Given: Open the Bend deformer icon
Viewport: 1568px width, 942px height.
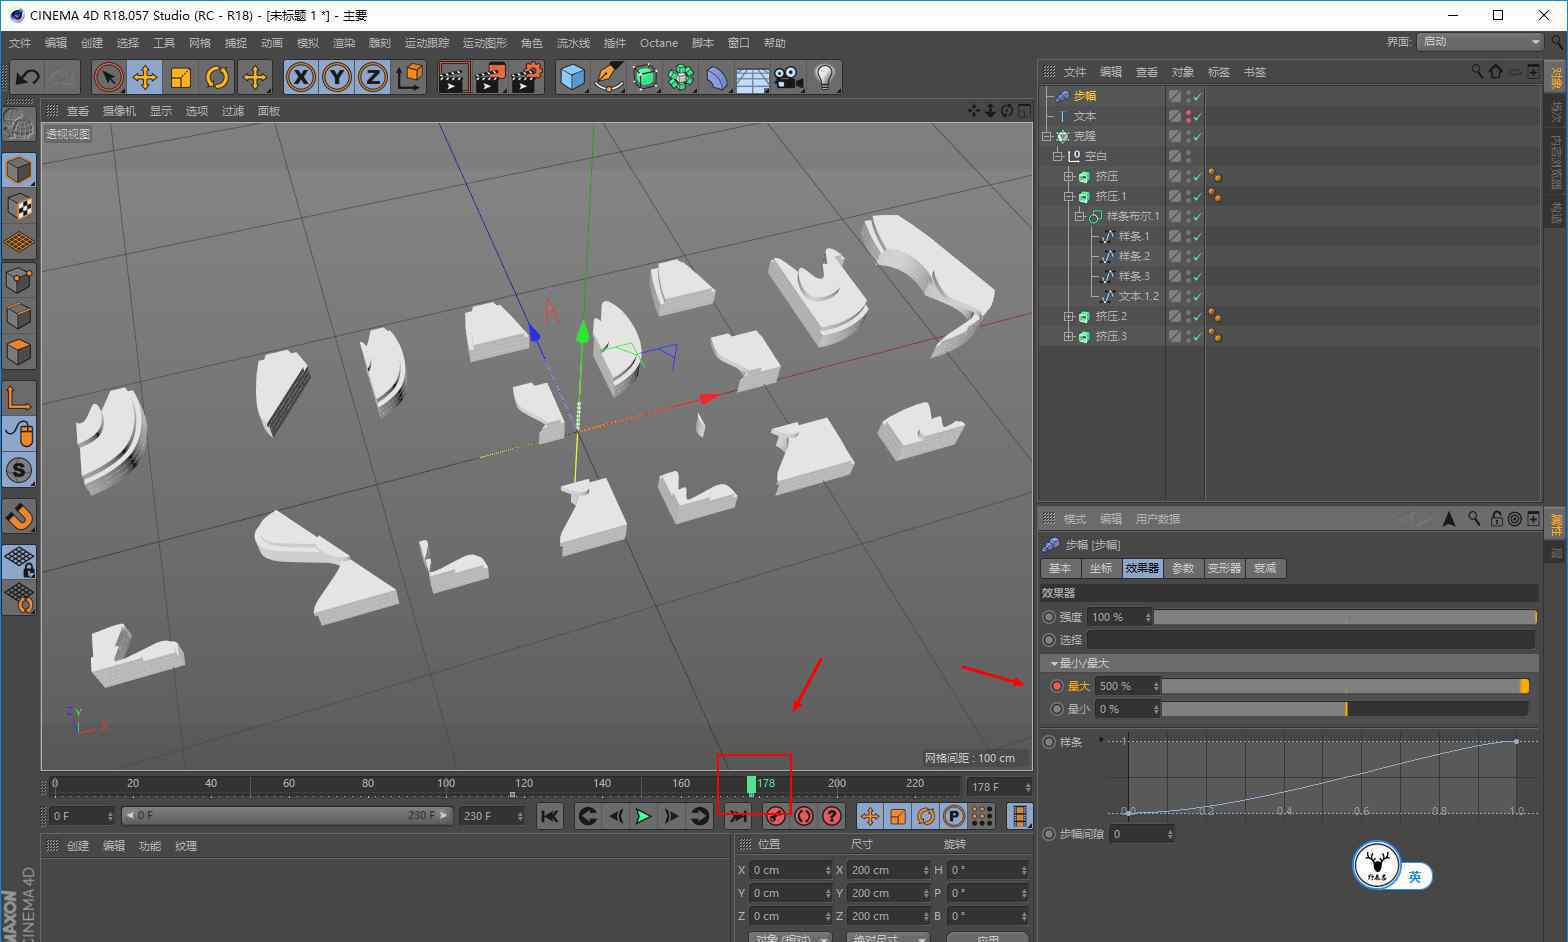Looking at the screenshot, I should (717, 77).
